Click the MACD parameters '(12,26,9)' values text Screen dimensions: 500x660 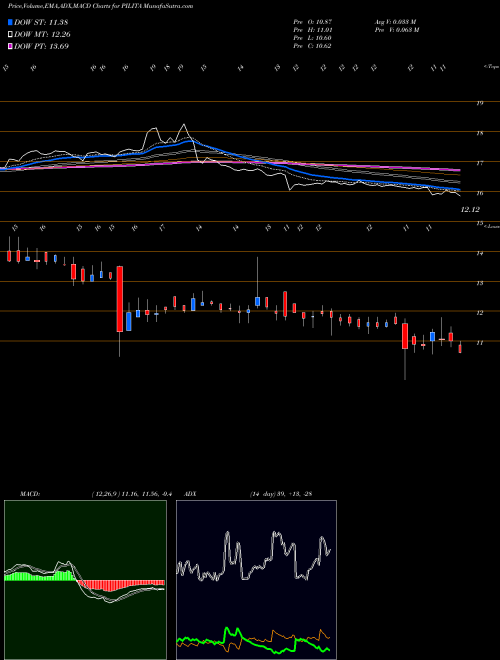click(132, 494)
